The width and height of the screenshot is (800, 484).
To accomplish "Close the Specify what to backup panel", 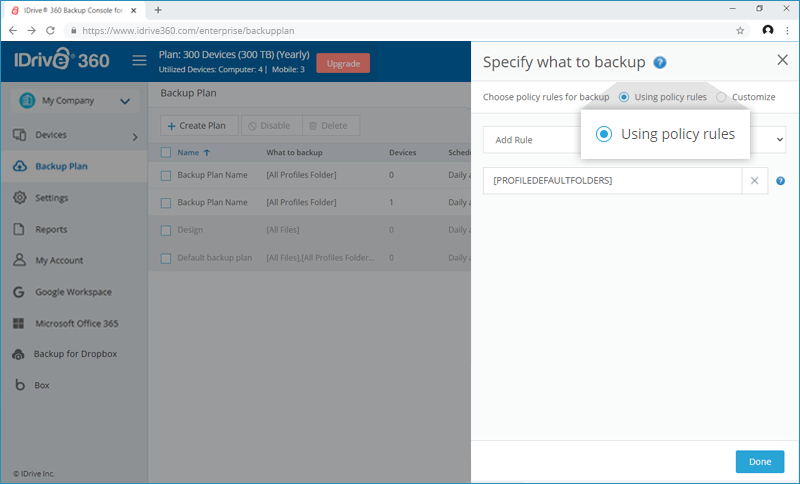I will point(782,60).
